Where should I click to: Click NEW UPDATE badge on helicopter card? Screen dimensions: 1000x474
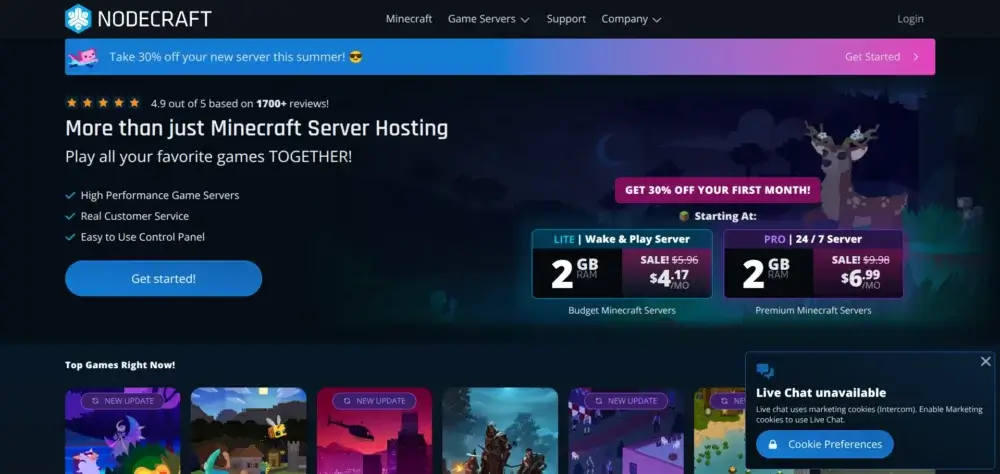pos(374,401)
